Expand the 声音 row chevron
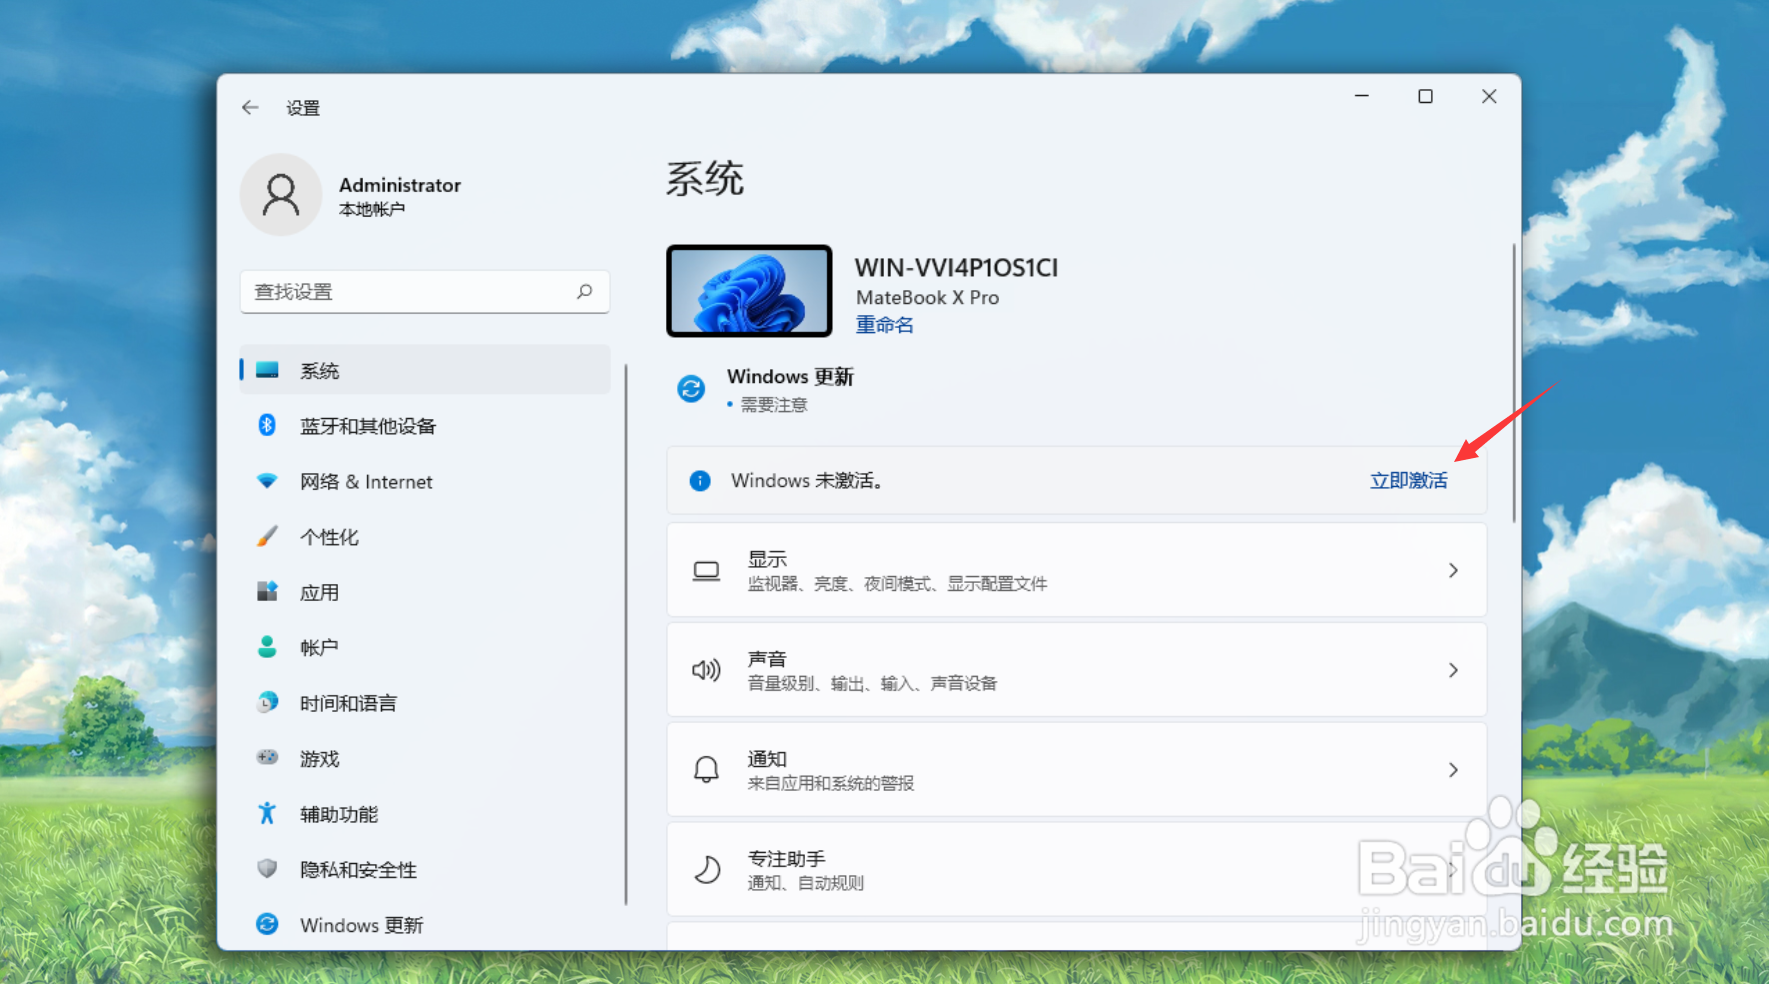 [x=1453, y=670]
